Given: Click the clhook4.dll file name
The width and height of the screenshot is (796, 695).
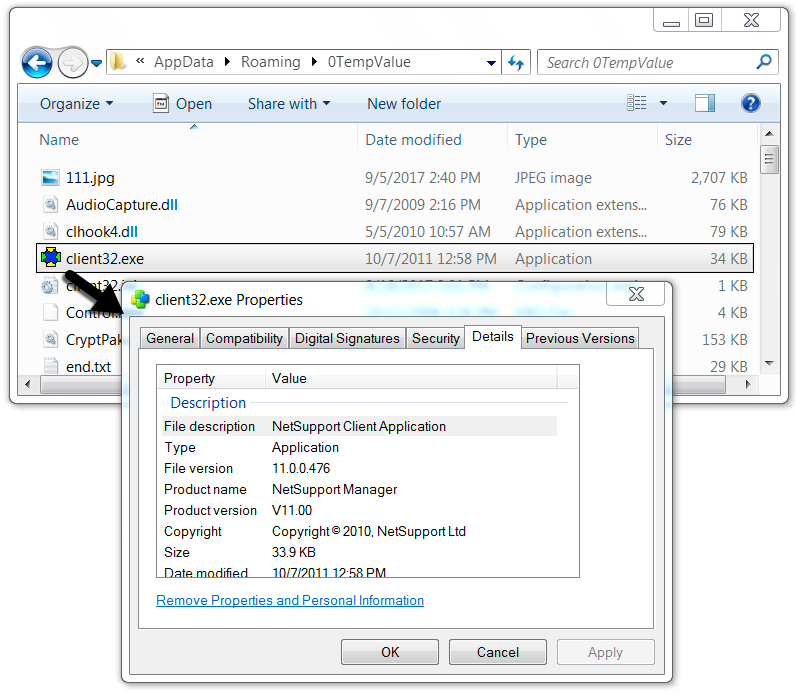Looking at the screenshot, I should [102, 231].
